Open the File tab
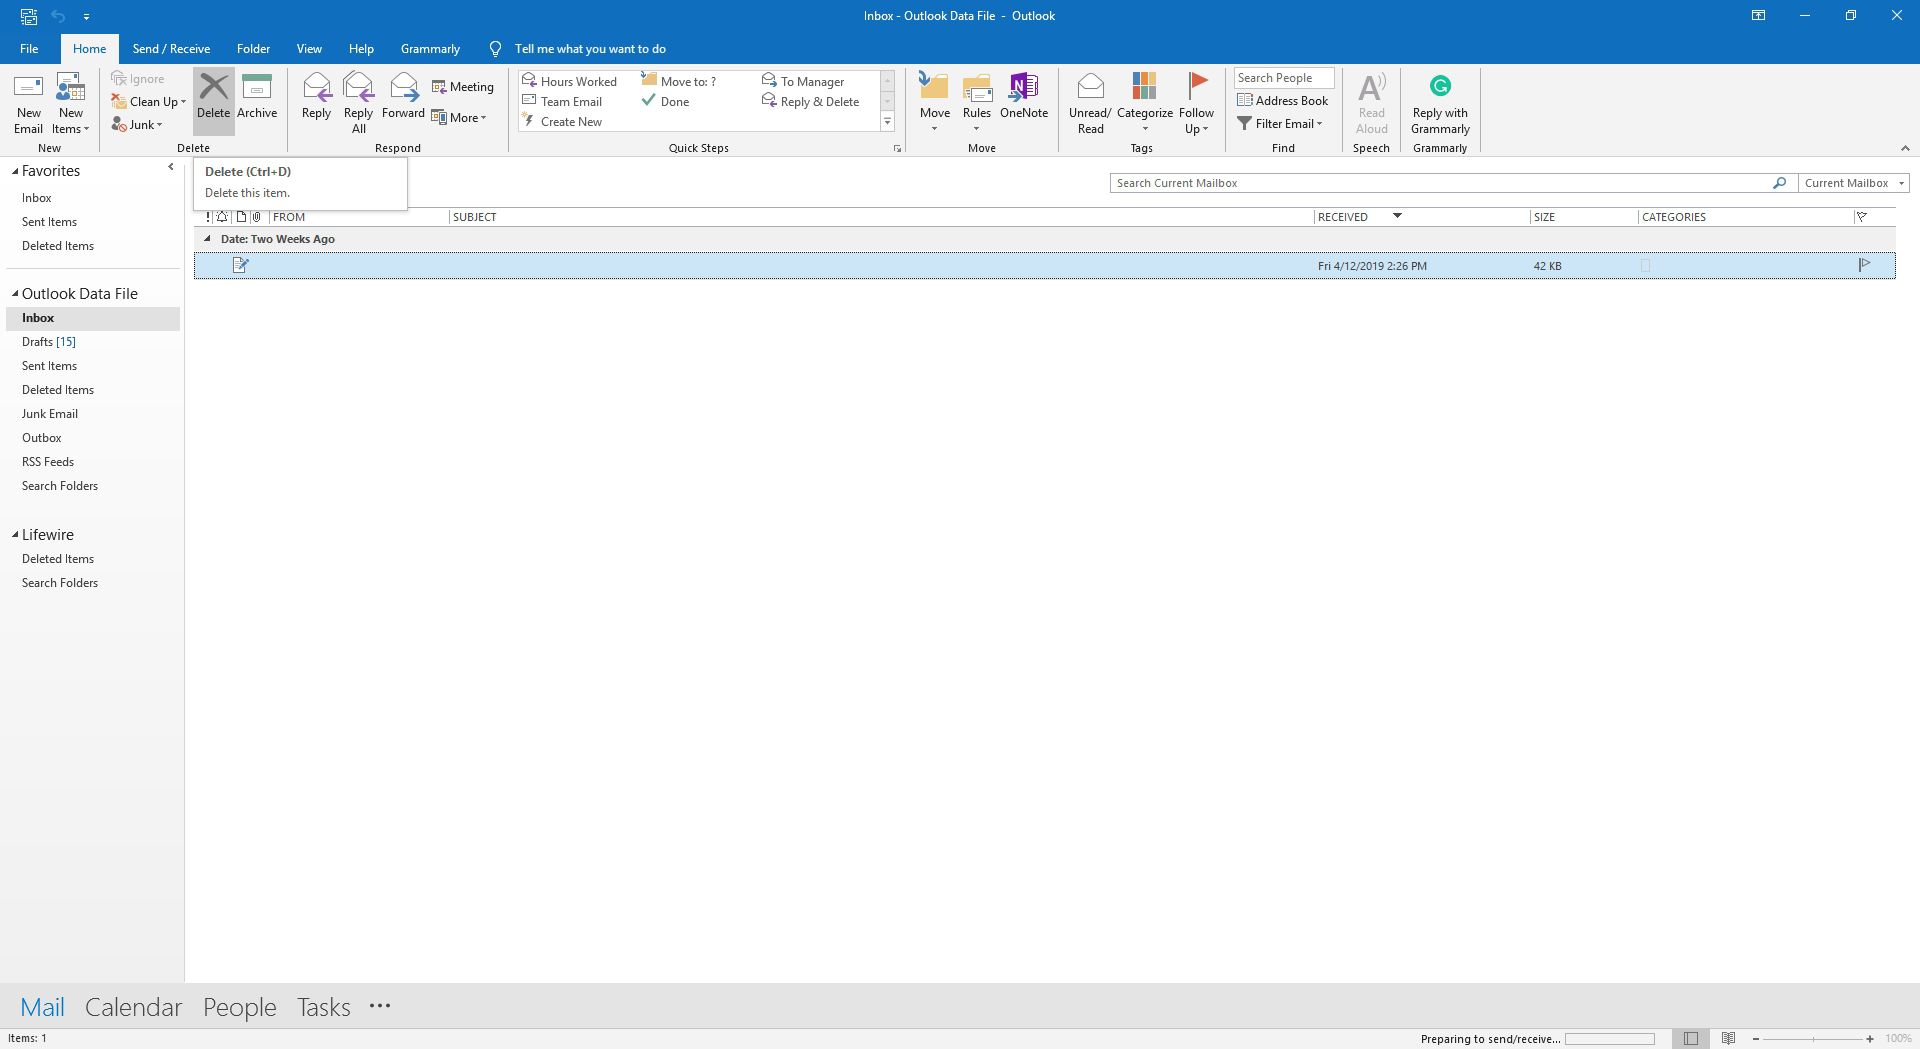The width and height of the screenshot is (1920, 1049). (29, 48)
